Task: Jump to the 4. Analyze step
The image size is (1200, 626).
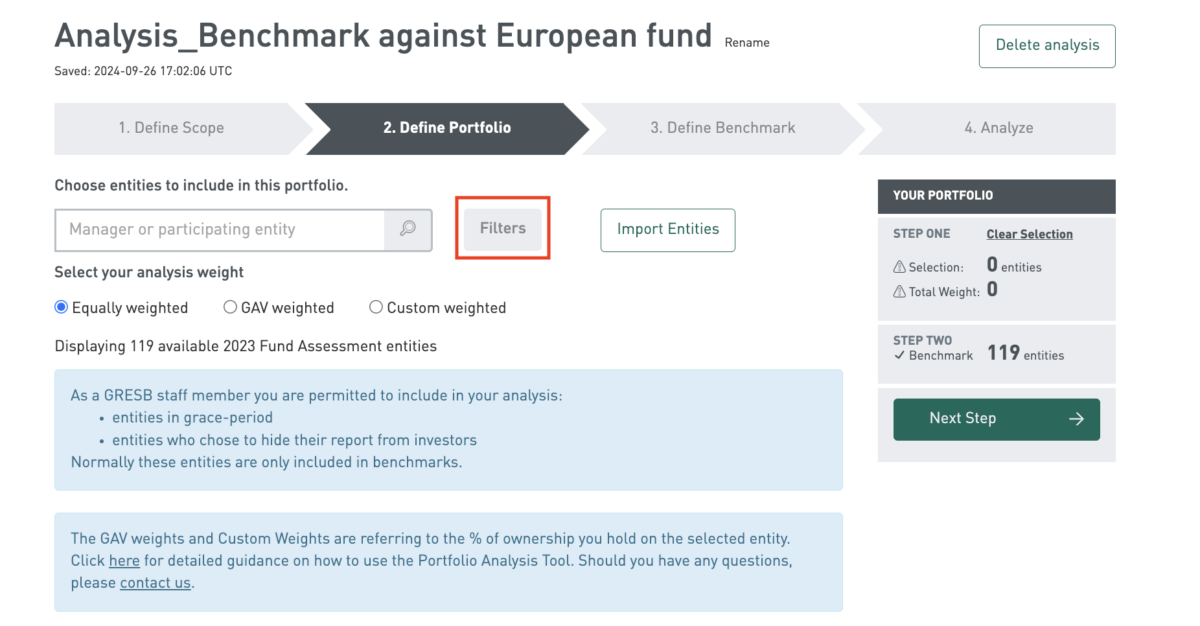Action: 998,128
